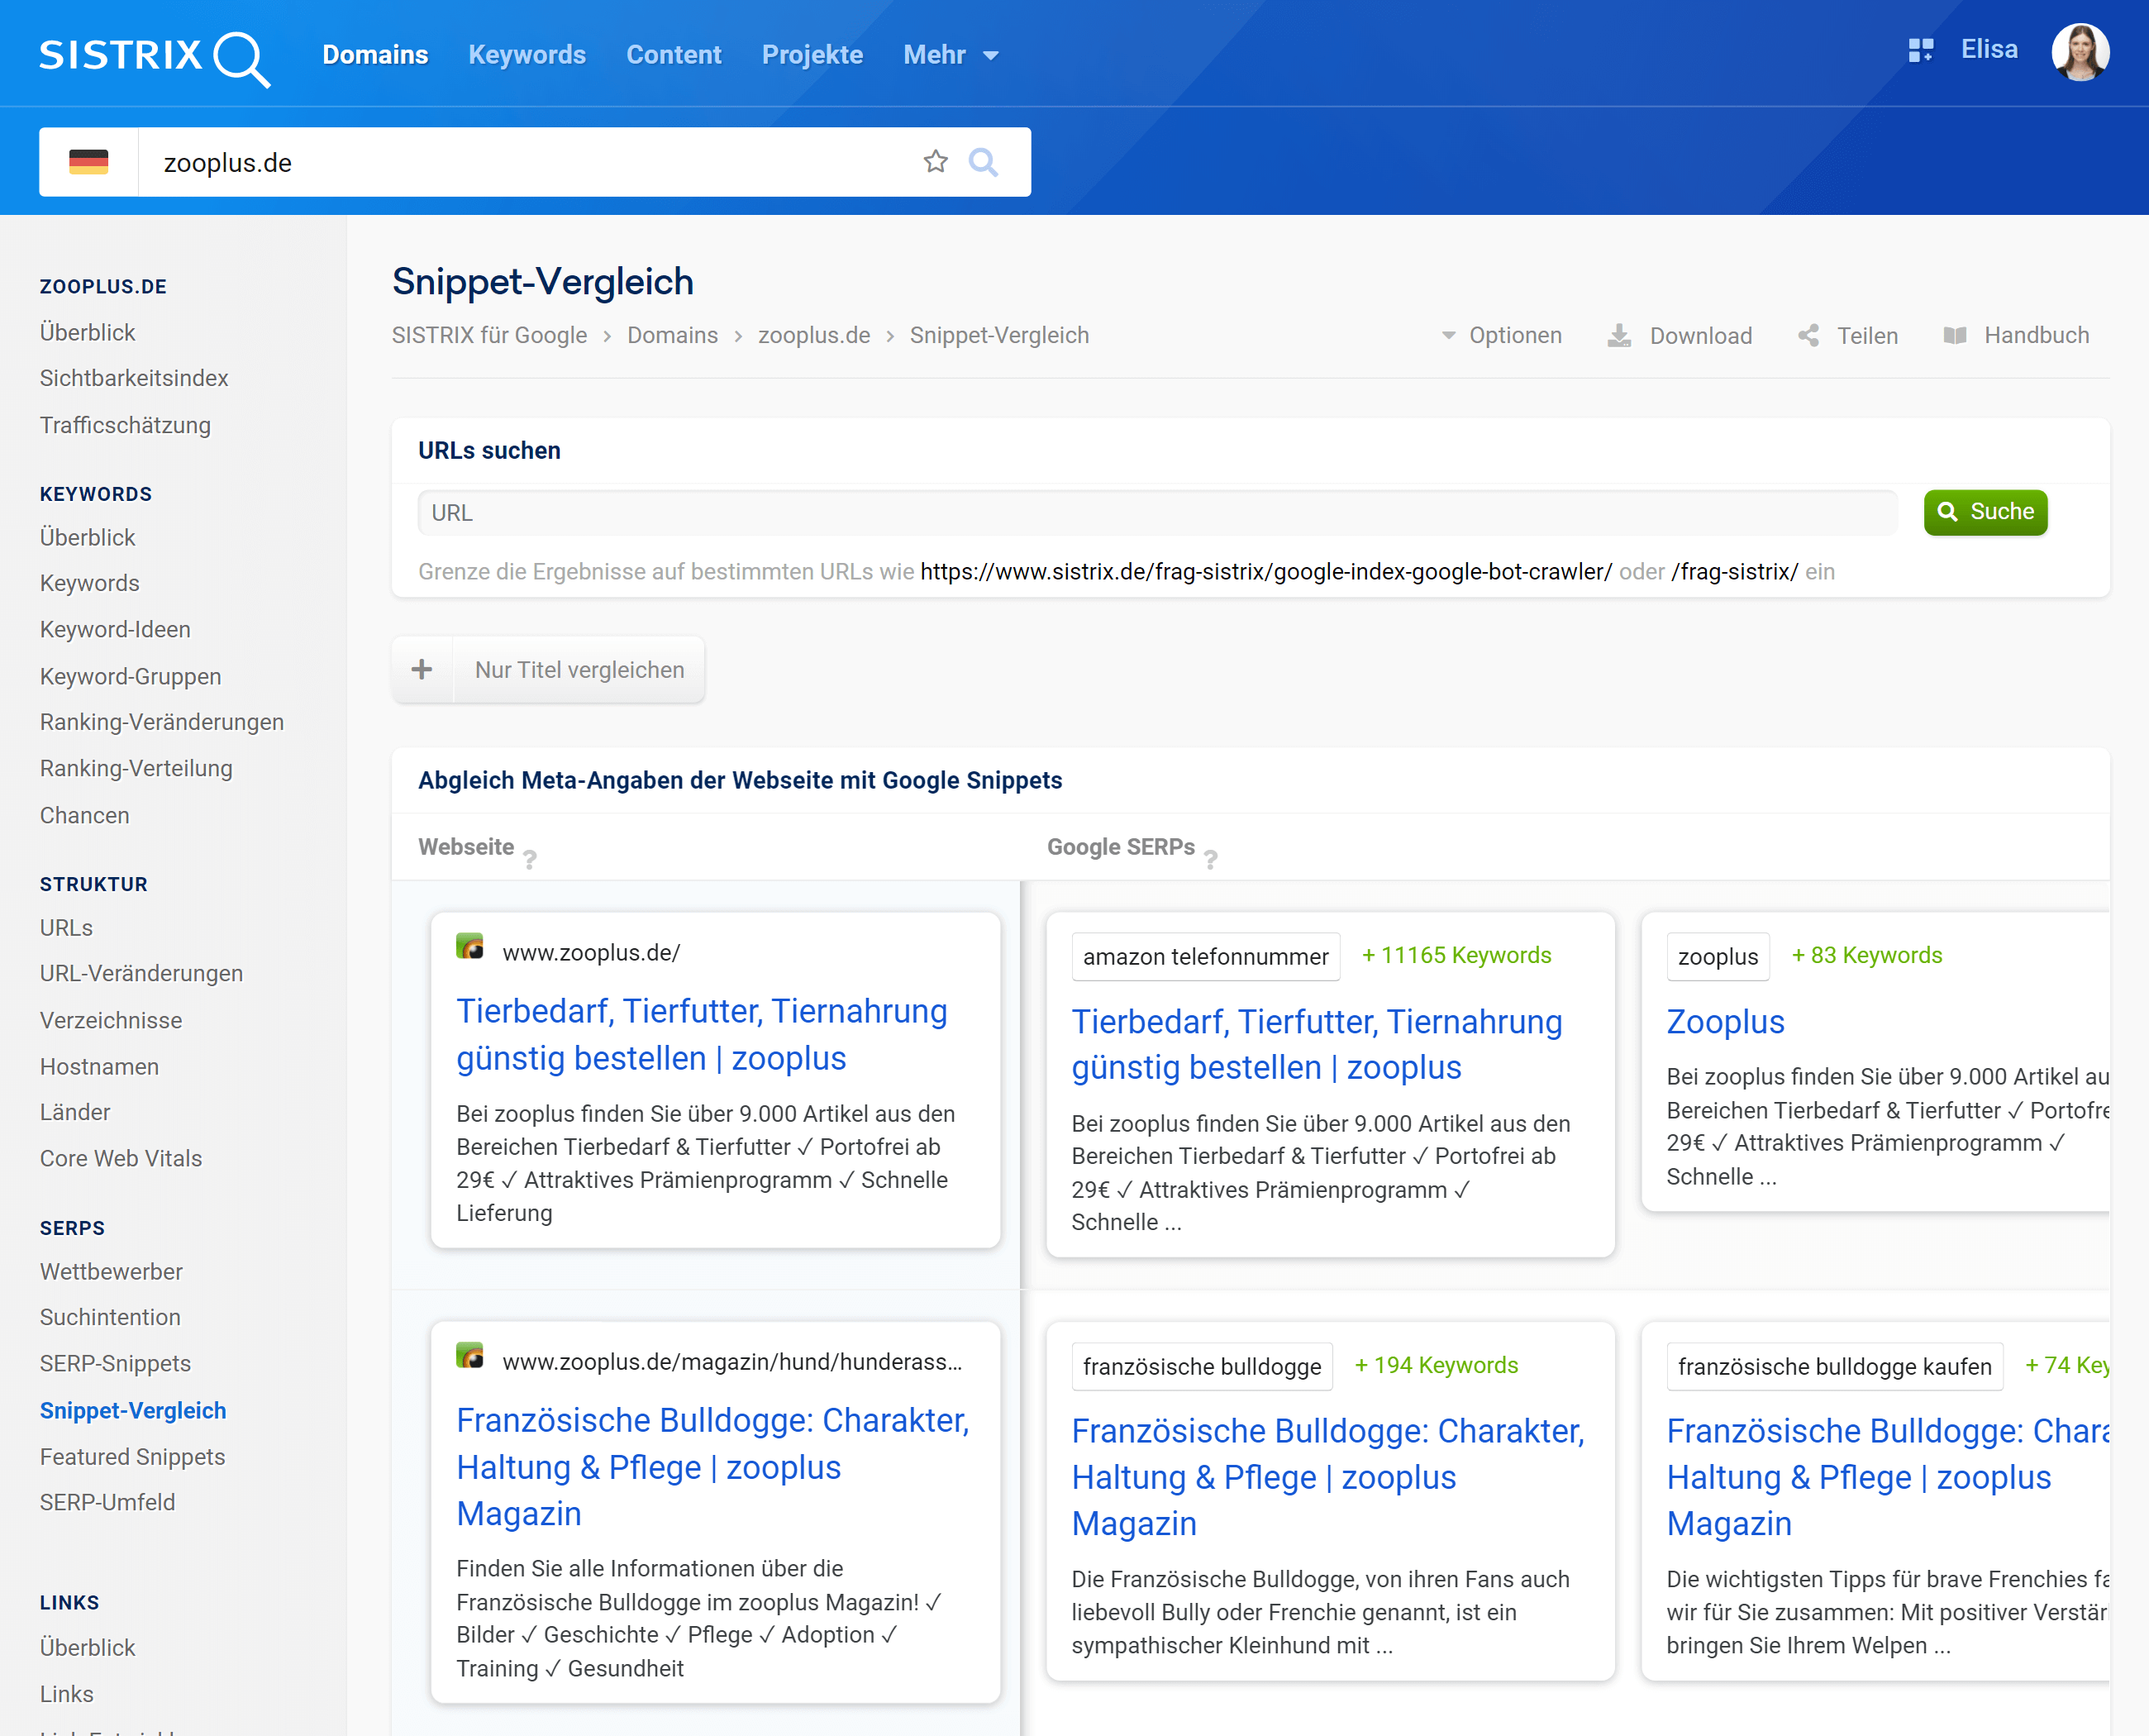Viewport: 2149px width, 1736px height.
Task: Open Chancen in sidebar
Action: (x=84, y=815)
